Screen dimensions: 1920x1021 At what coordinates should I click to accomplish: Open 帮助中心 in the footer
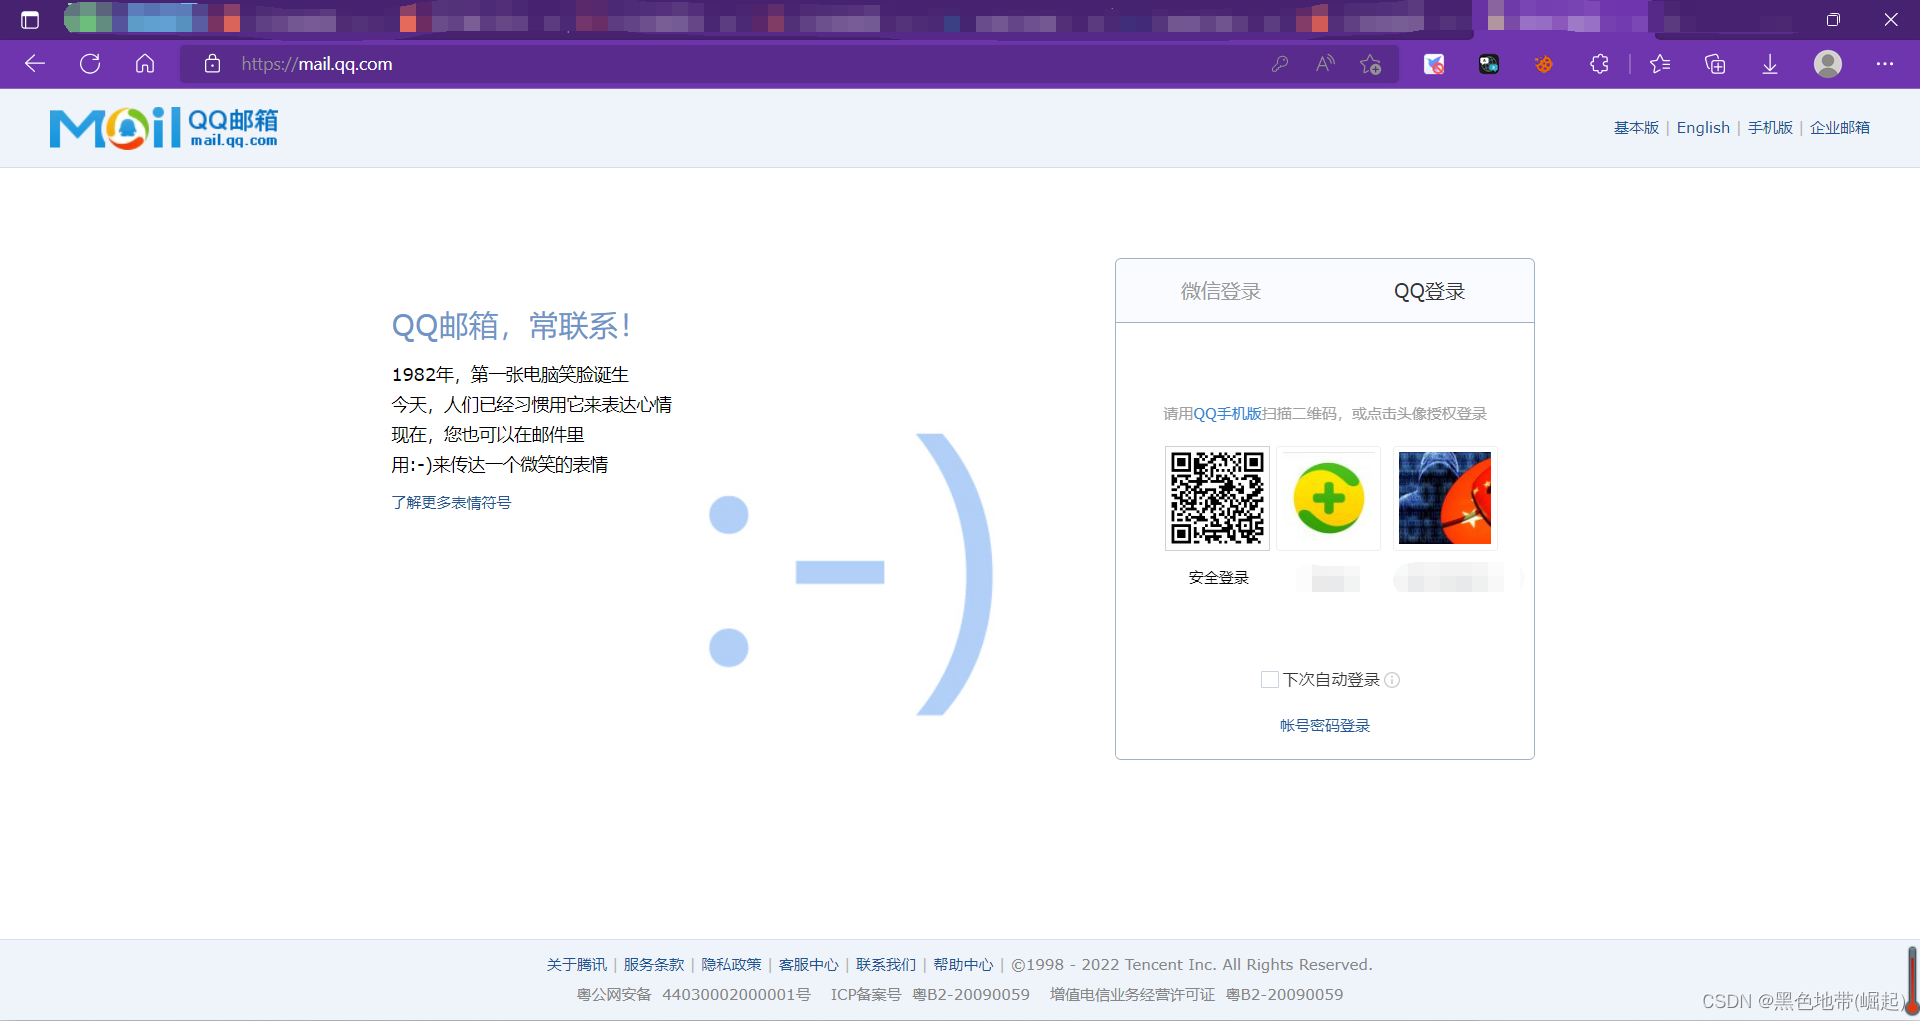click(963, 965)
